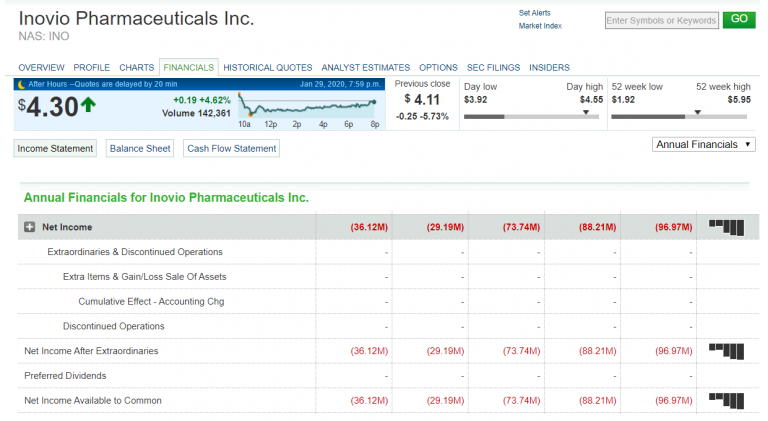Viewport: 768px width, 421px height.
Task: Click the Enter Symbols or Keywords field
Action: pos(662,20)
